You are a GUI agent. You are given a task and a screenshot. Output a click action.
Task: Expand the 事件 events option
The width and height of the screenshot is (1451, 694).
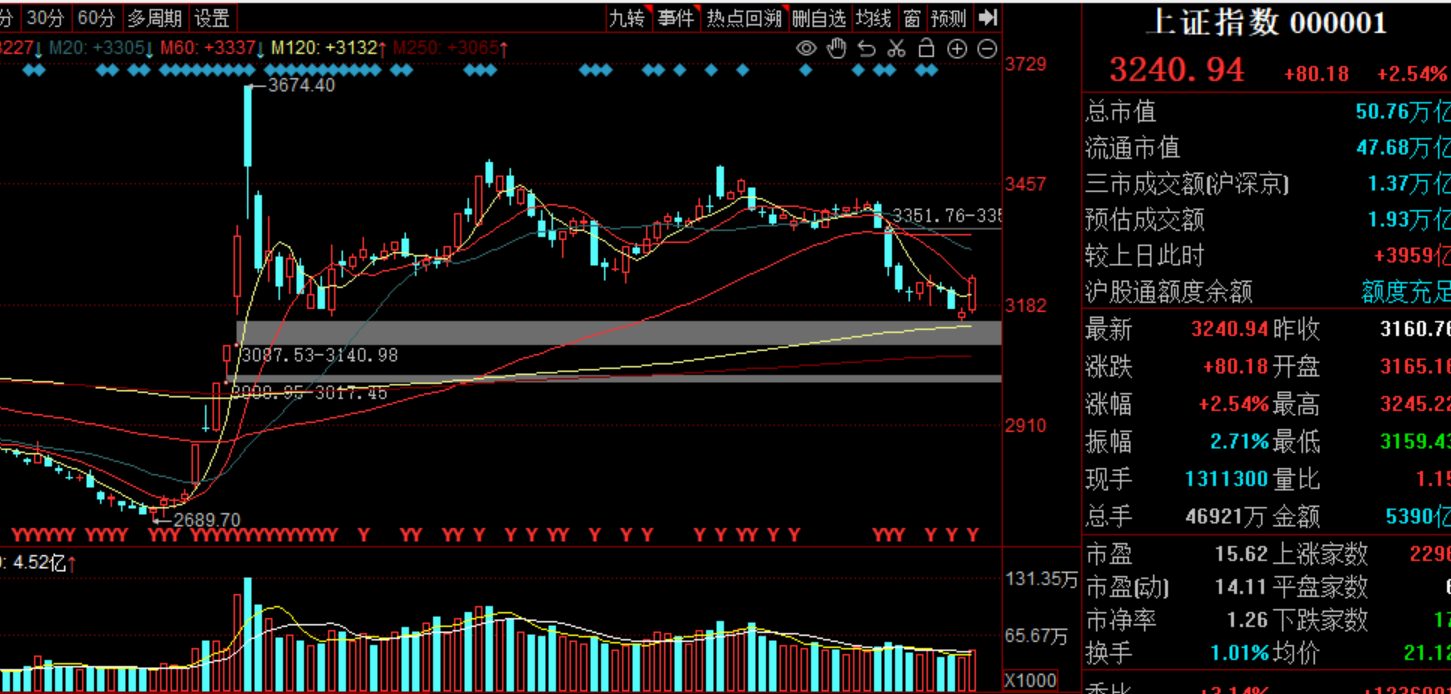tap(676, 17)
